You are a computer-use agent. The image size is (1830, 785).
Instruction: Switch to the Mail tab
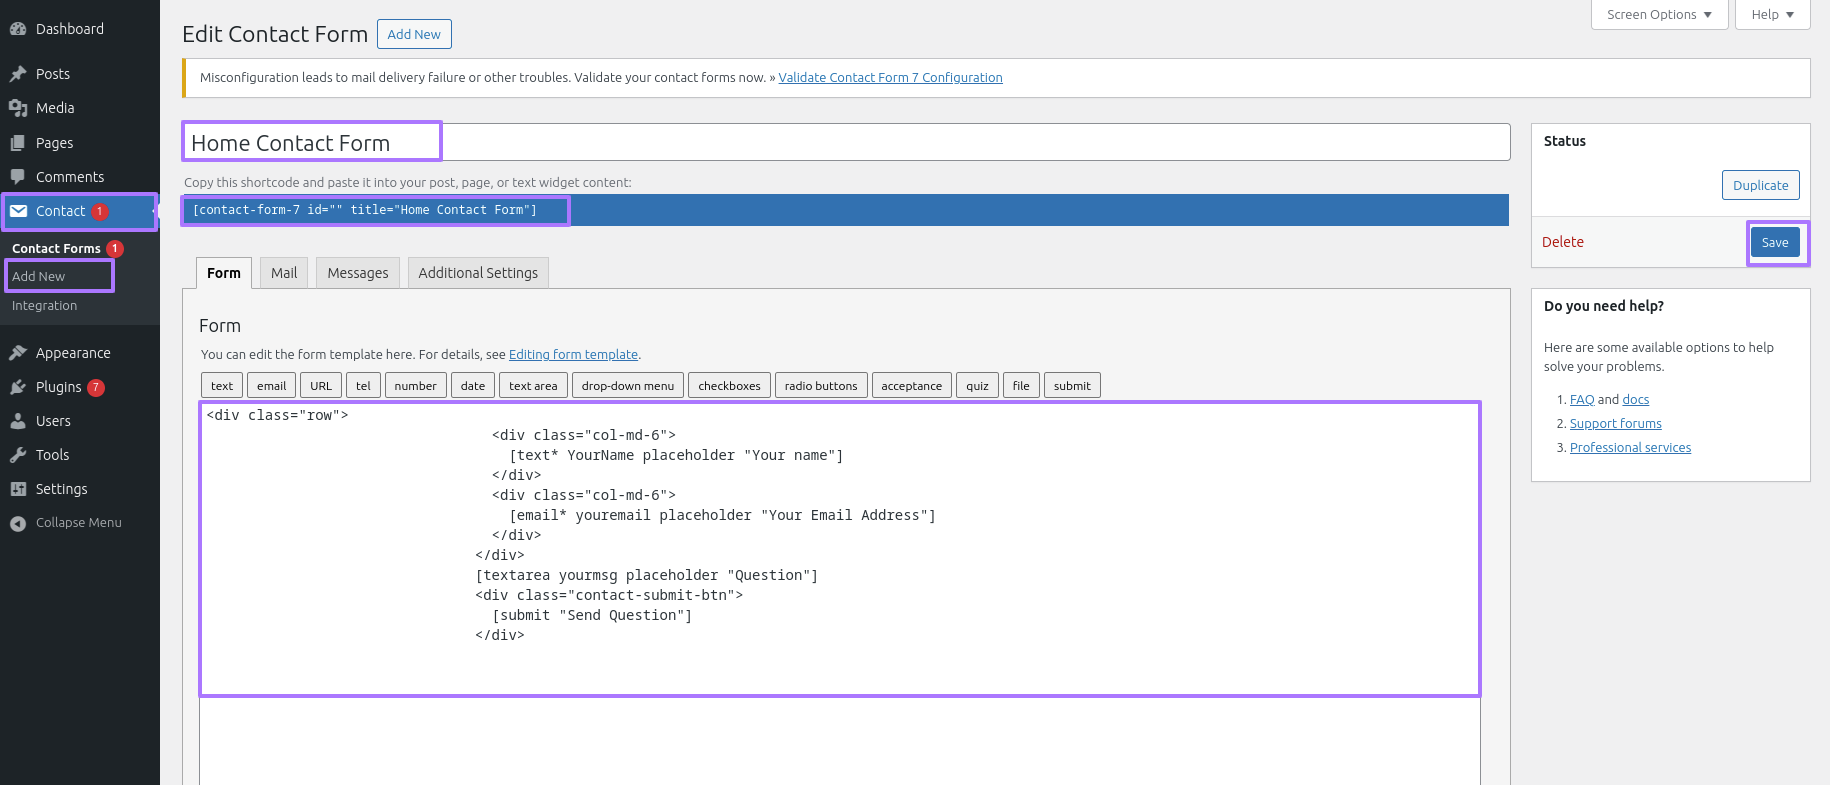click(284, 273)
